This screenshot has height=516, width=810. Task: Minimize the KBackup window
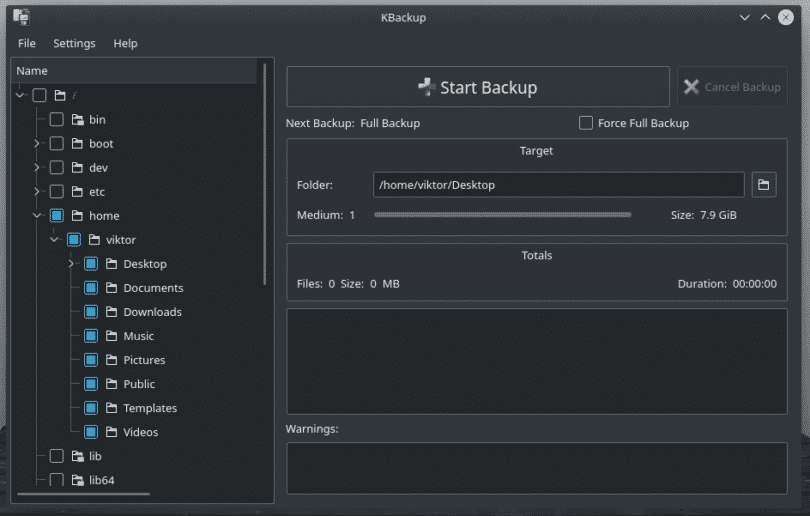pos(744,17)
